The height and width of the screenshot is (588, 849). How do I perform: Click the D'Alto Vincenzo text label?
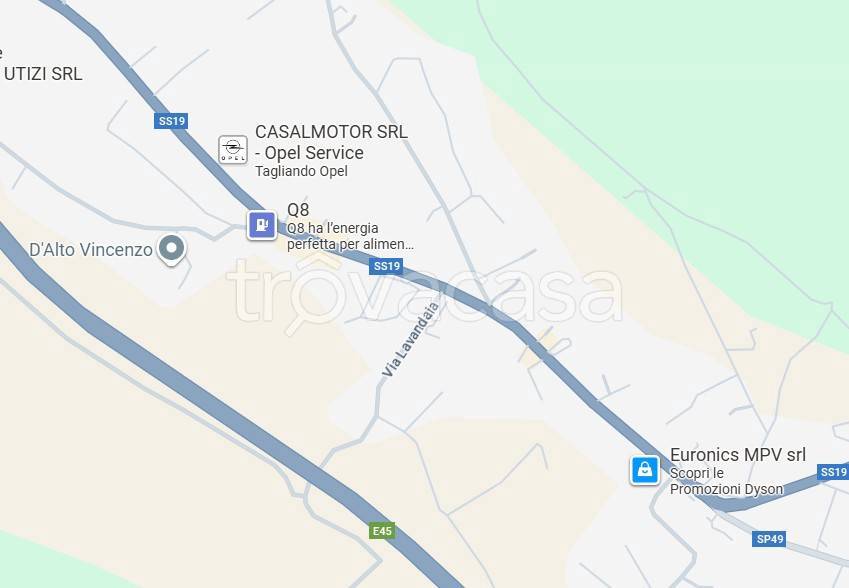coord(91,250)
